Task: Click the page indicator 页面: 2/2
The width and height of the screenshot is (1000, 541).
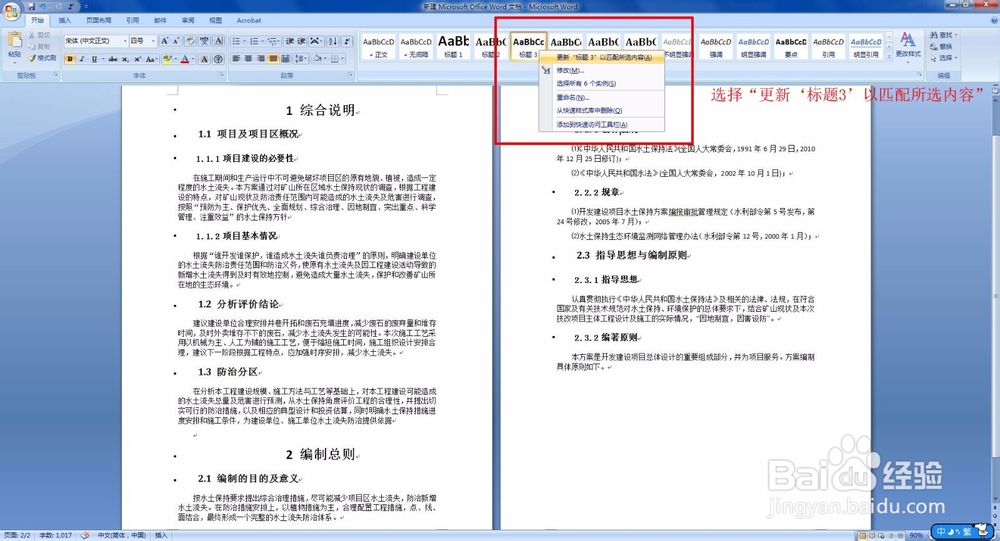Action: click(x=17, y=535)
